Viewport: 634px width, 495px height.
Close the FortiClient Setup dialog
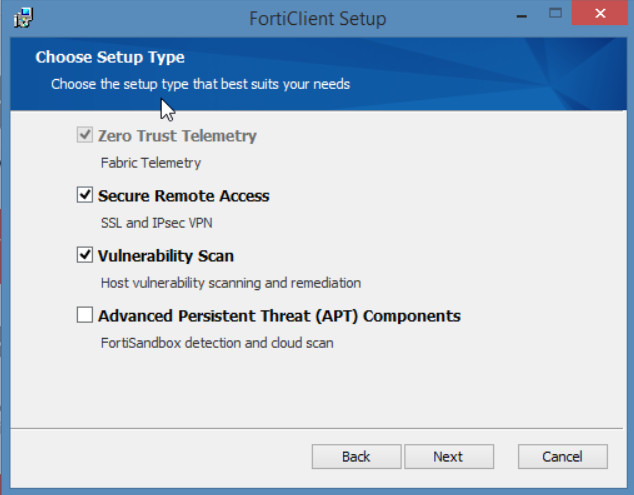tap(600, 13)
